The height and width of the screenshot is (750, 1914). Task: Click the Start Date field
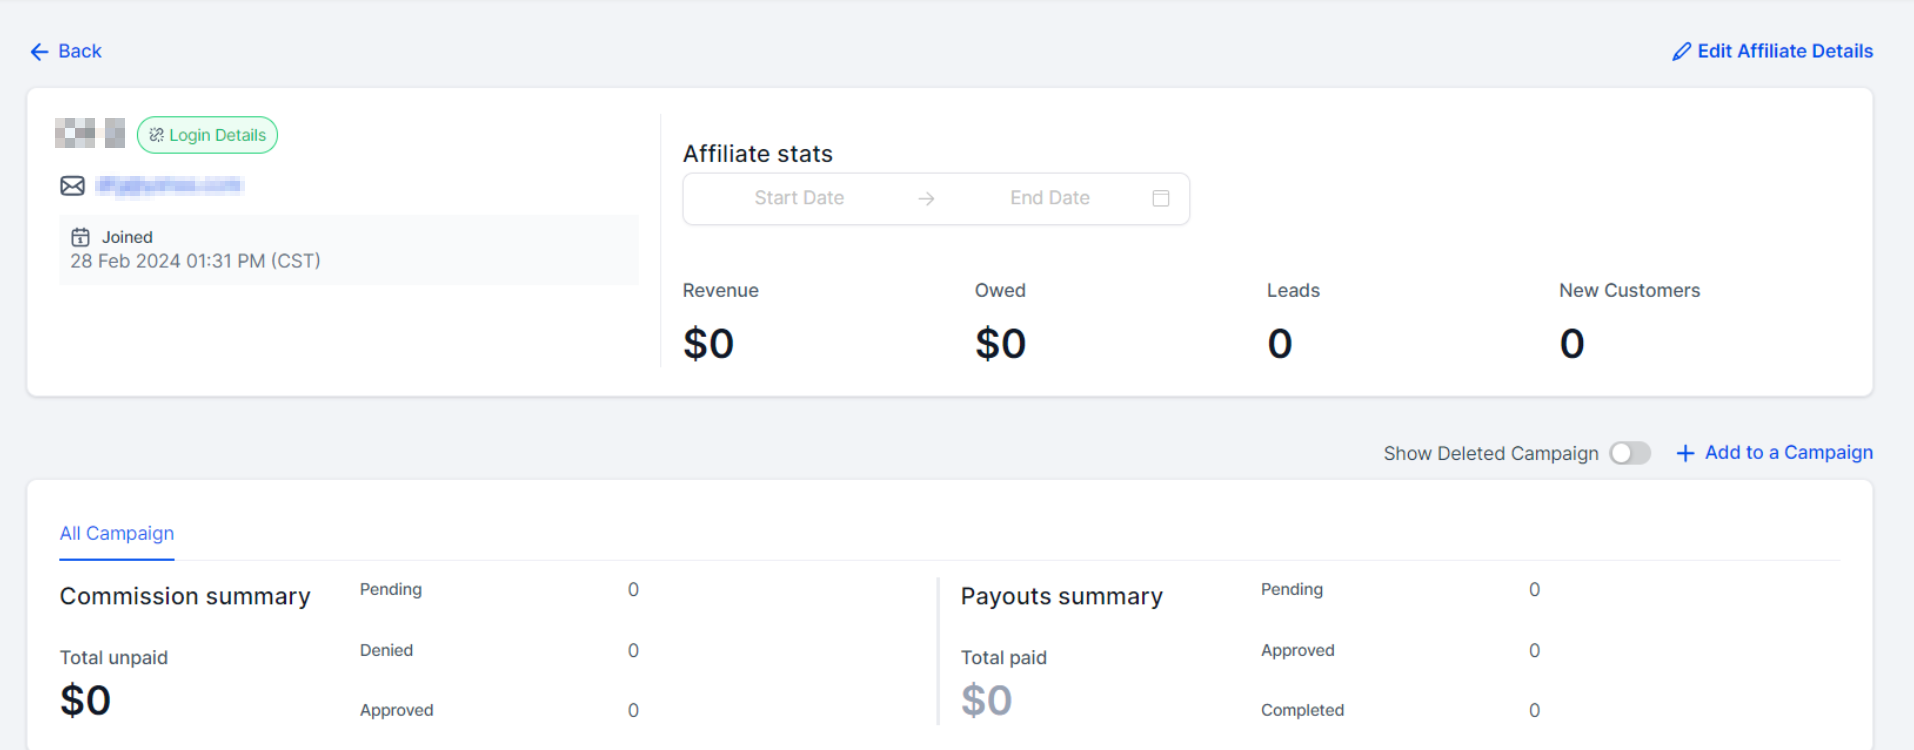tap(799, 198)
